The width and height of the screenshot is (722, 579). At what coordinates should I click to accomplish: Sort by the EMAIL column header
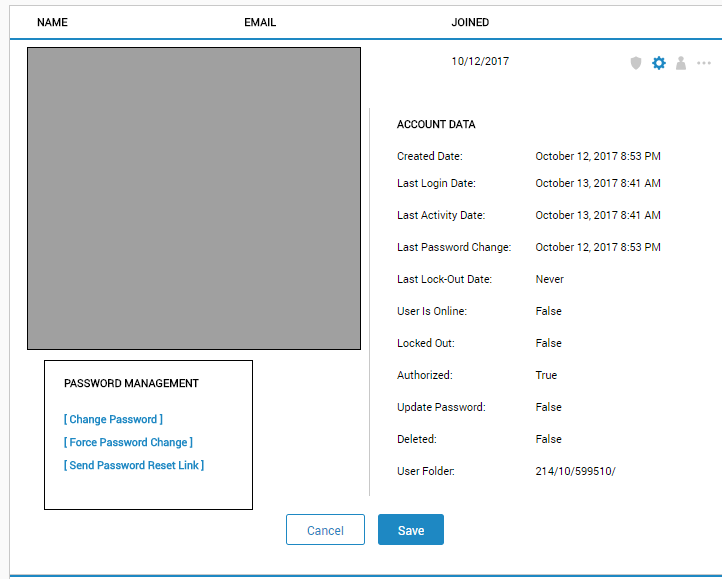point(260,22)
